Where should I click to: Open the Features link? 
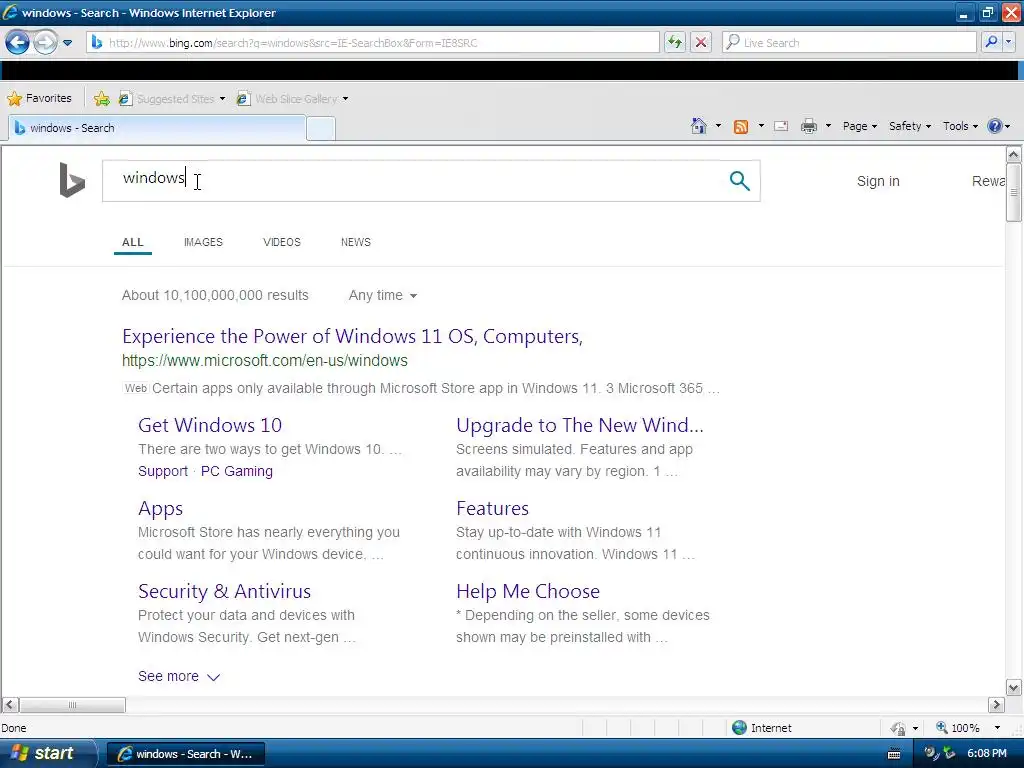492,509
